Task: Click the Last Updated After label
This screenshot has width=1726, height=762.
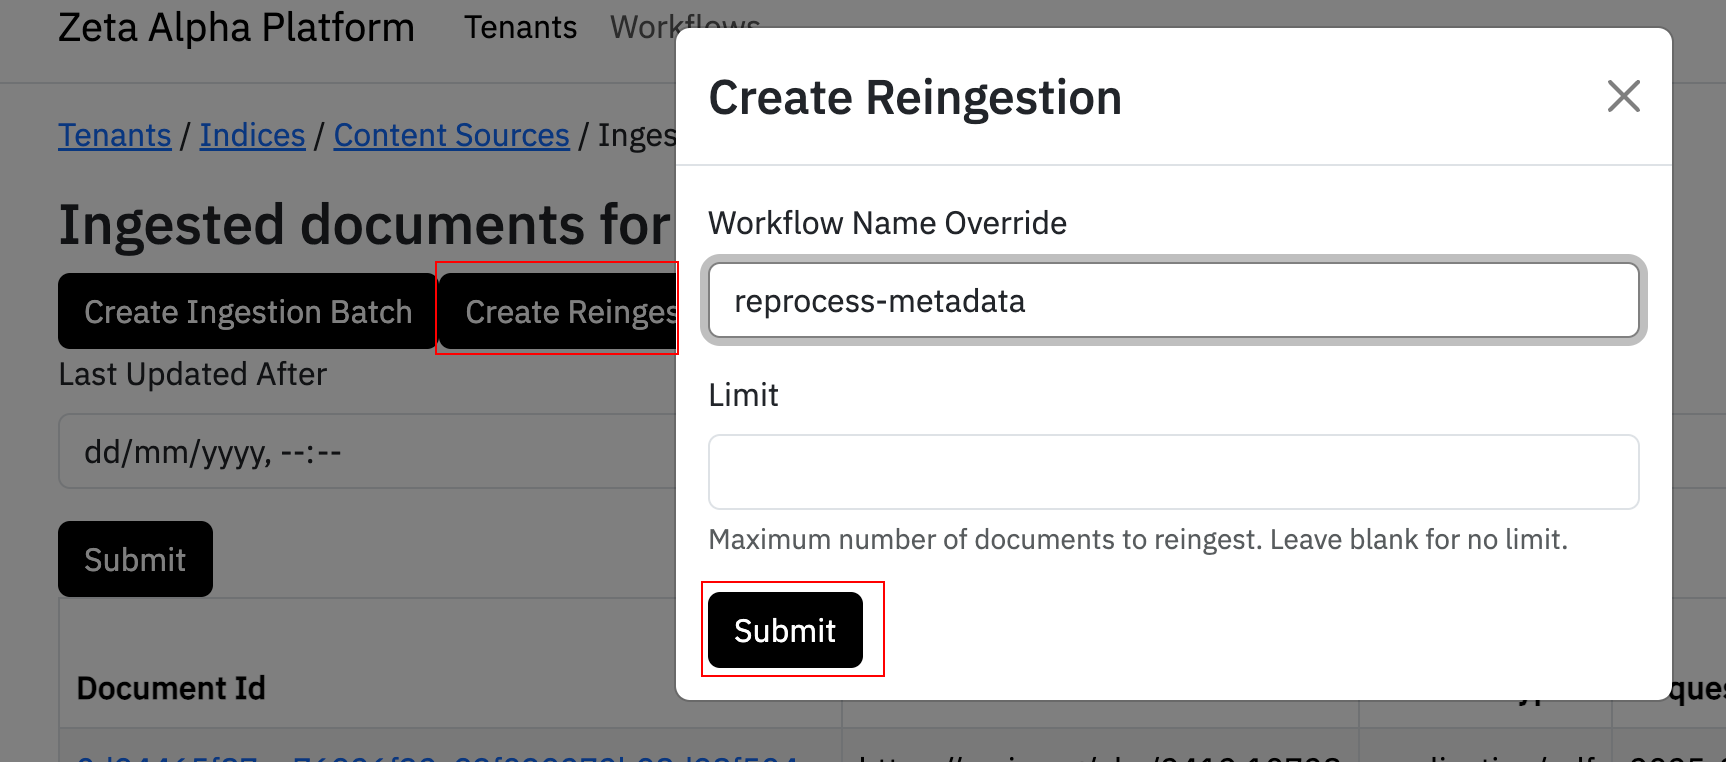Action: tap(193, 374)
